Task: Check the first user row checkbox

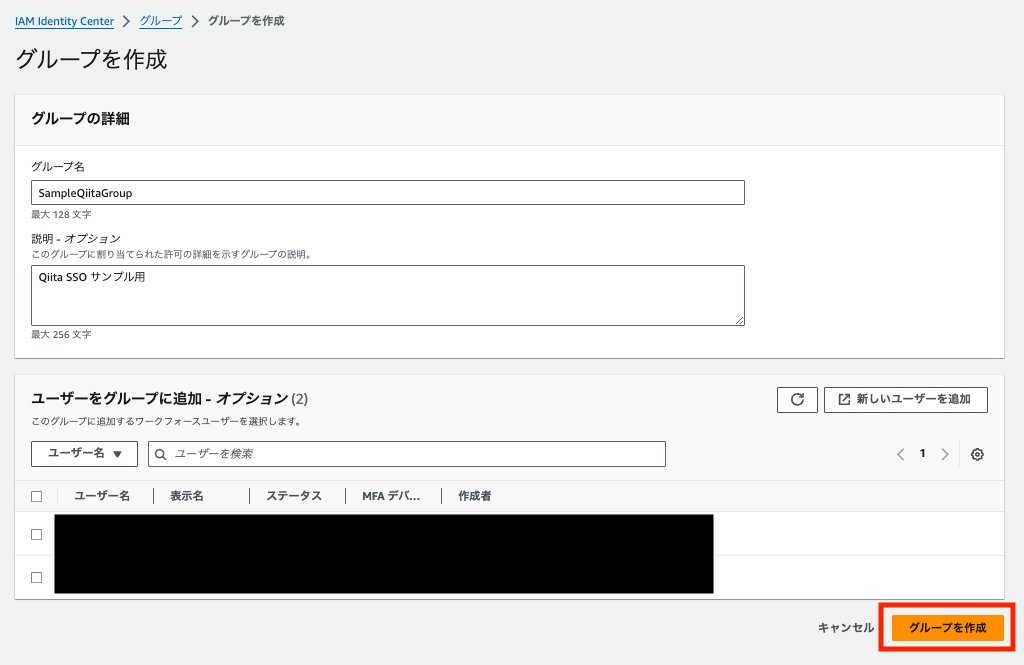Action: (36, 534)
